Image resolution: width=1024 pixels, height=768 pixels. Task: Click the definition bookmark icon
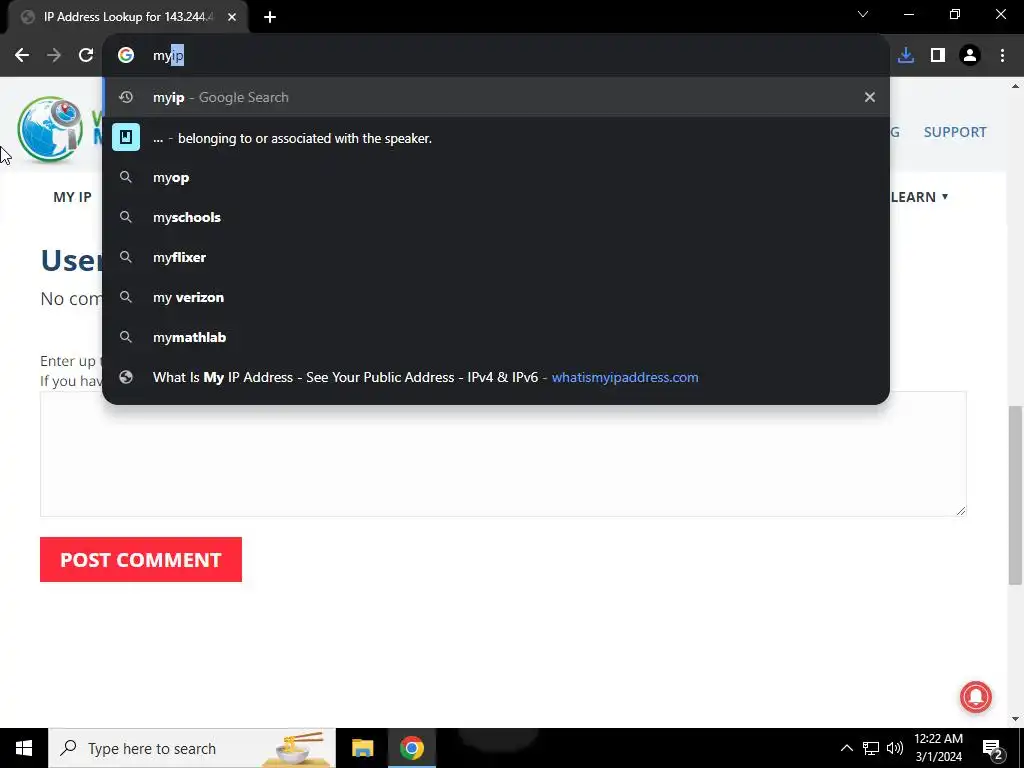coord(126,138)
